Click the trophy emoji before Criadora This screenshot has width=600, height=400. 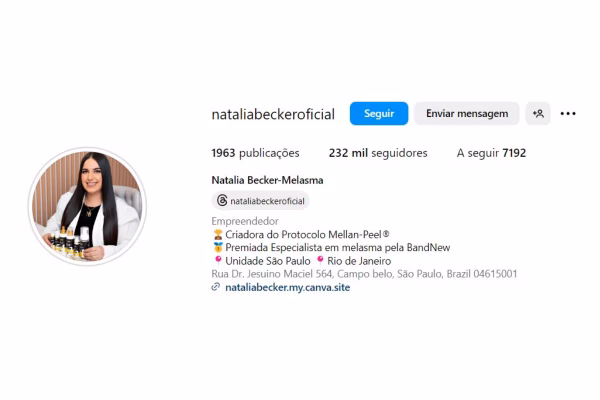point(218,234)
